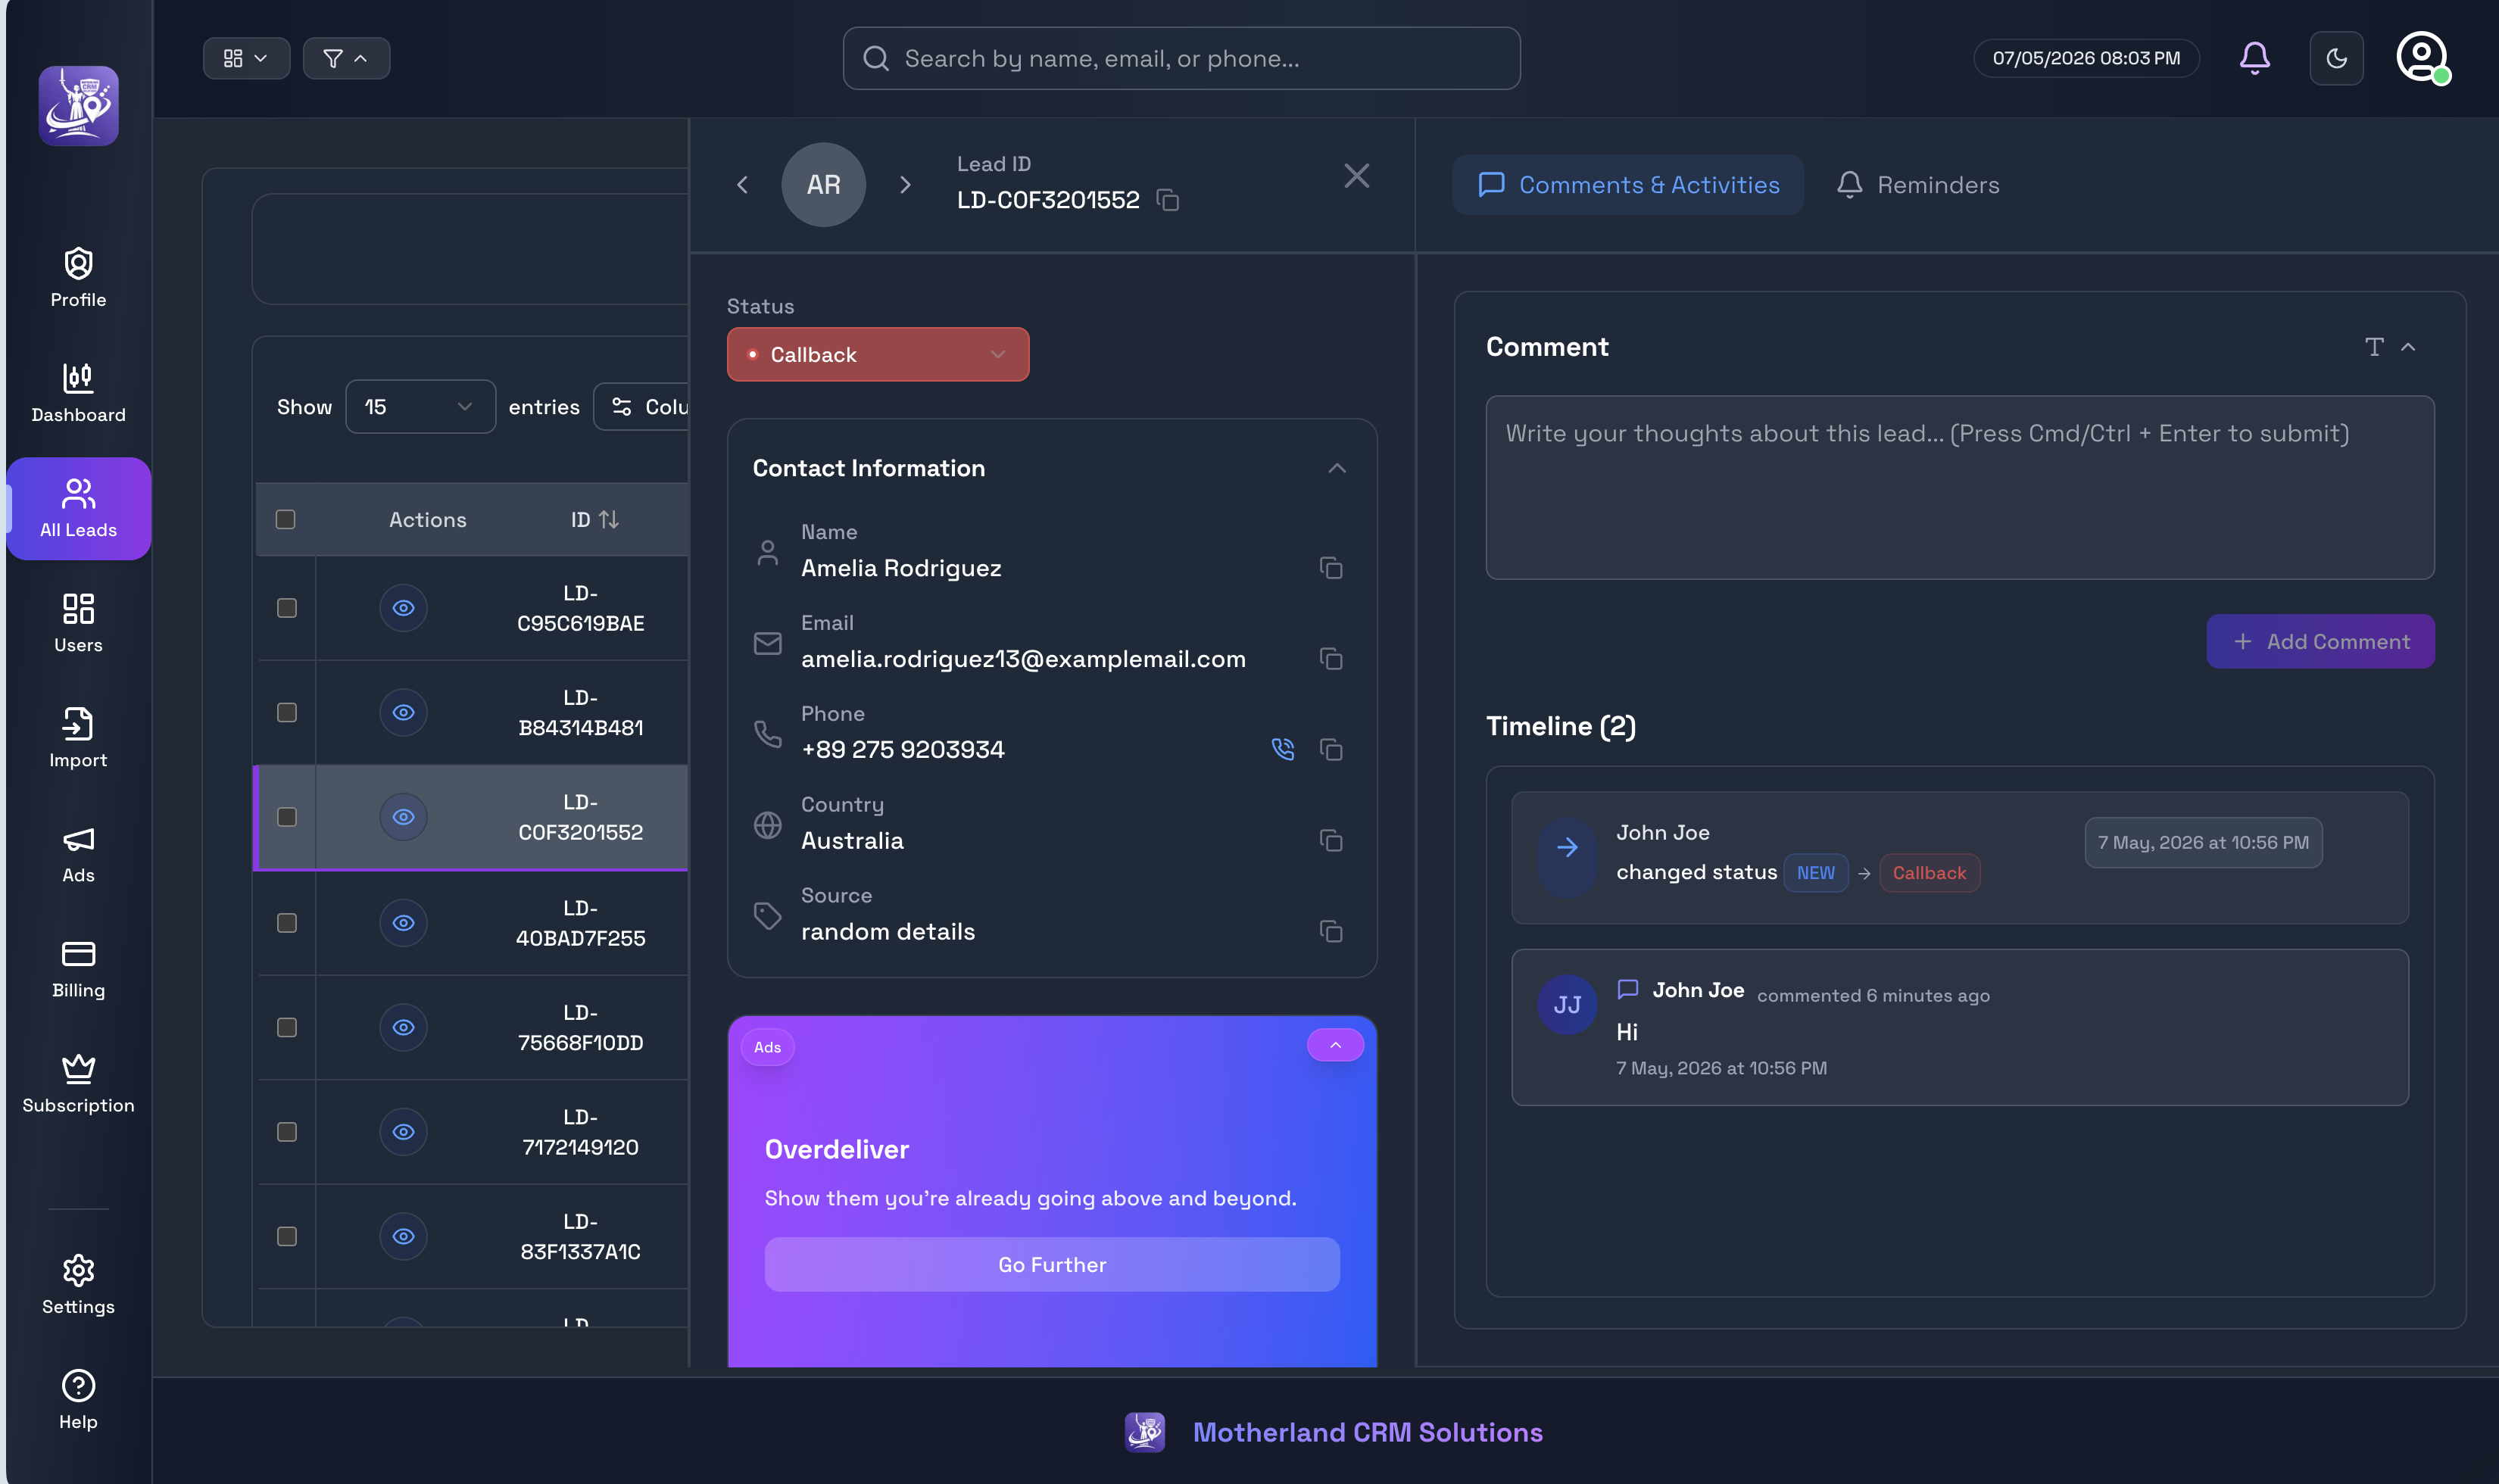Focus the search by name field

pyautogui.click(x=1181, y=58)
